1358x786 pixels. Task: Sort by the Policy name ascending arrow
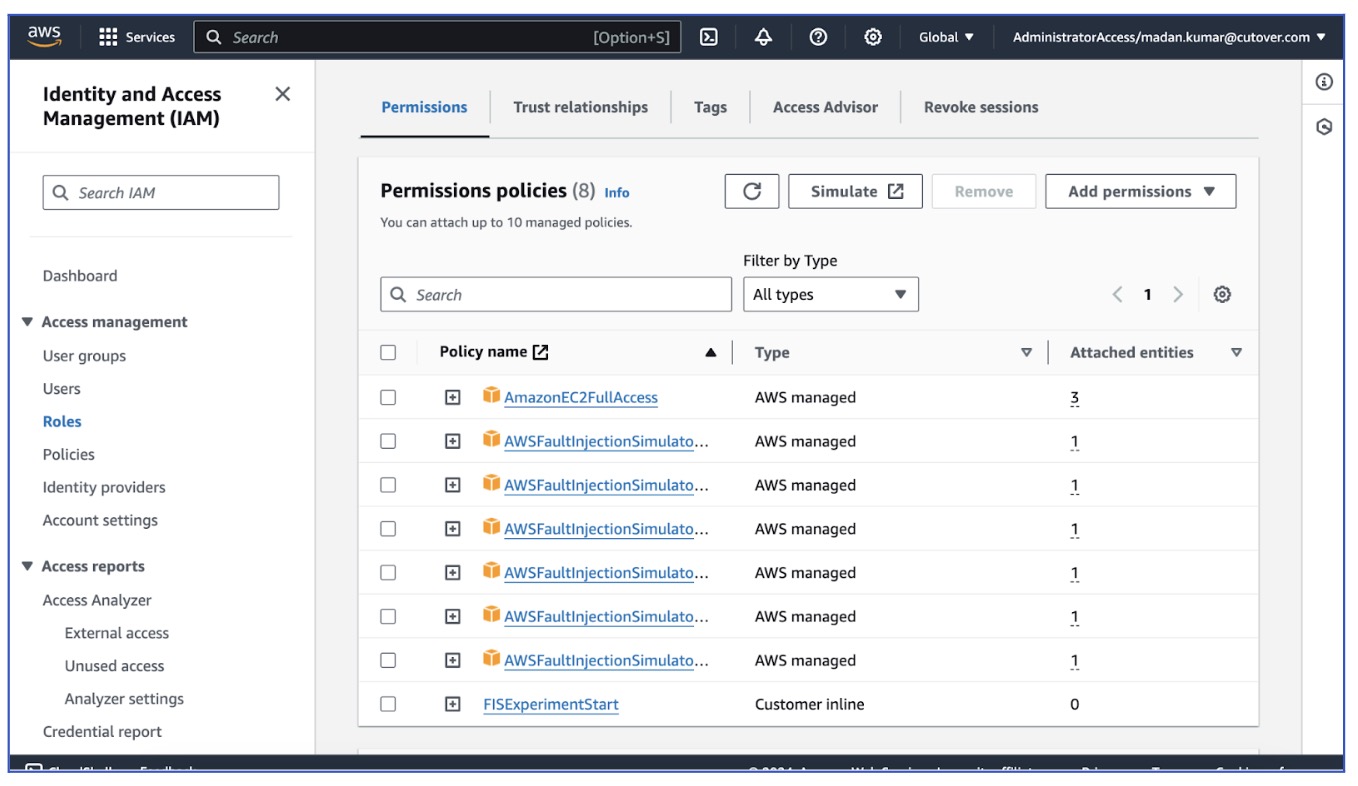[711, 353]
